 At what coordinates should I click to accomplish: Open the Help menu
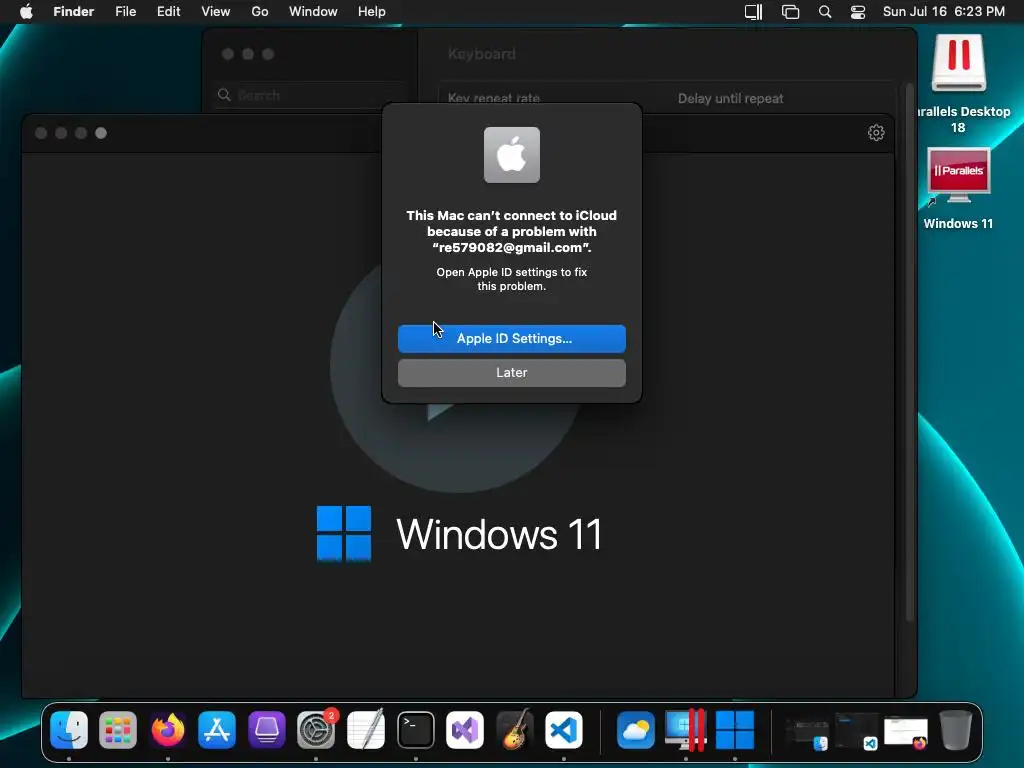coord(372,12)
